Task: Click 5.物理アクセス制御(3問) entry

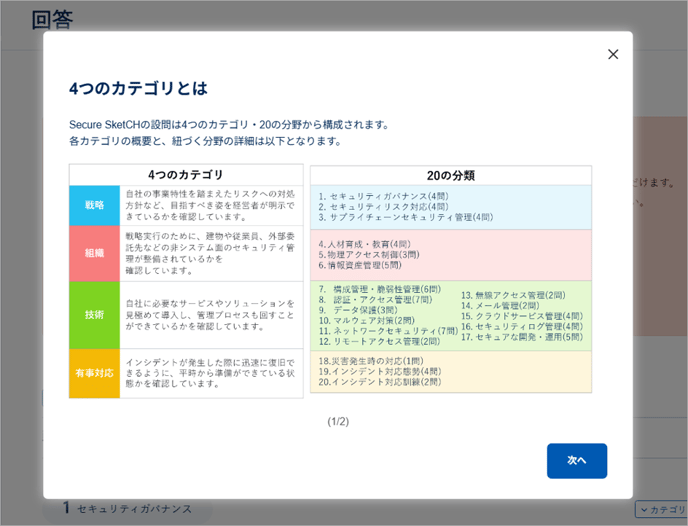Action: tap(369, 254)
